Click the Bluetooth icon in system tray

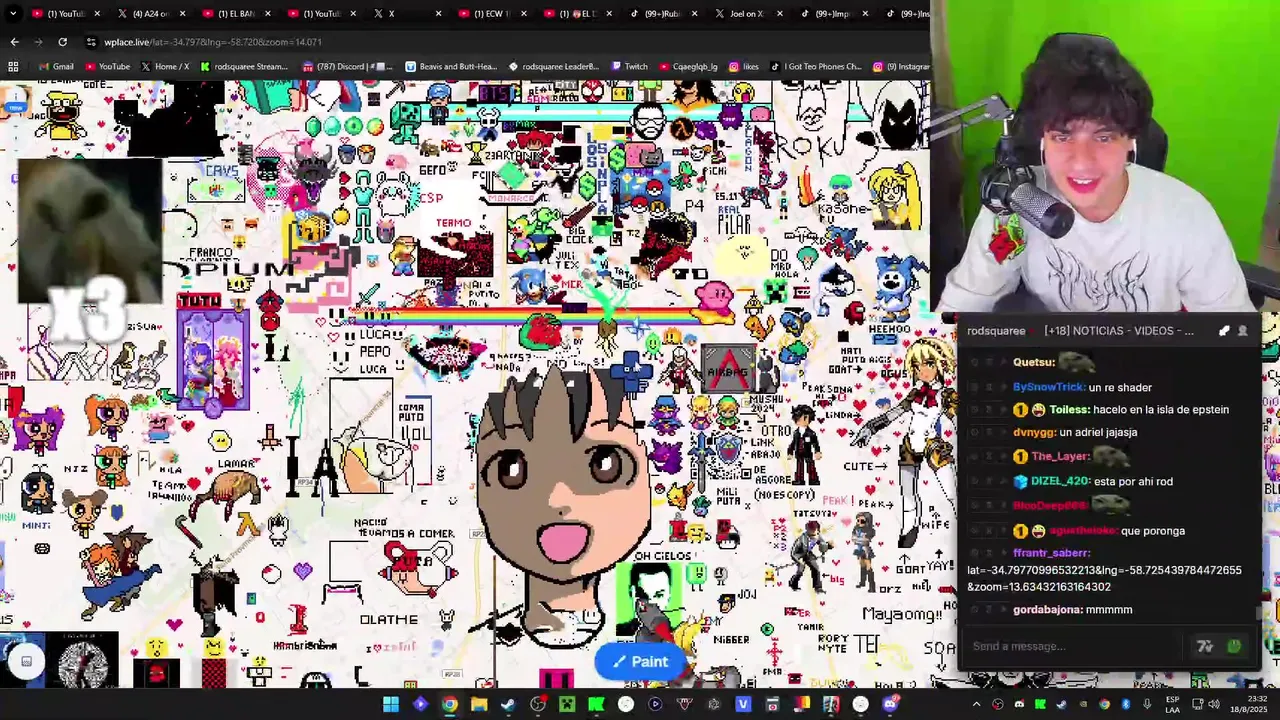(1125, 705)
